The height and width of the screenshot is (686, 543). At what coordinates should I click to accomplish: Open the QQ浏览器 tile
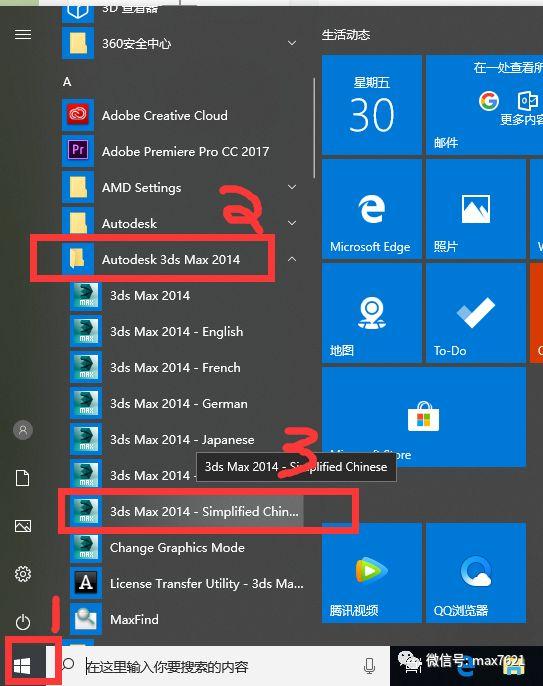pos(476,573)
